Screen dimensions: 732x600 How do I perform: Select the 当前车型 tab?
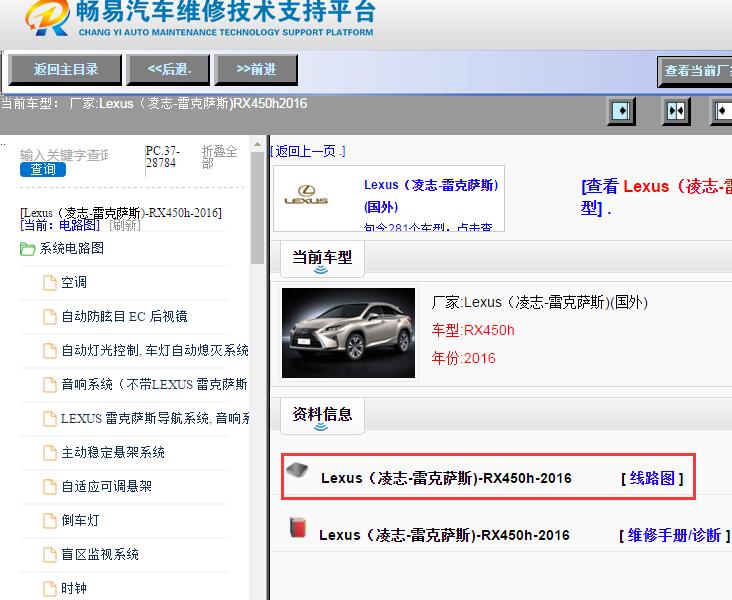322,258
